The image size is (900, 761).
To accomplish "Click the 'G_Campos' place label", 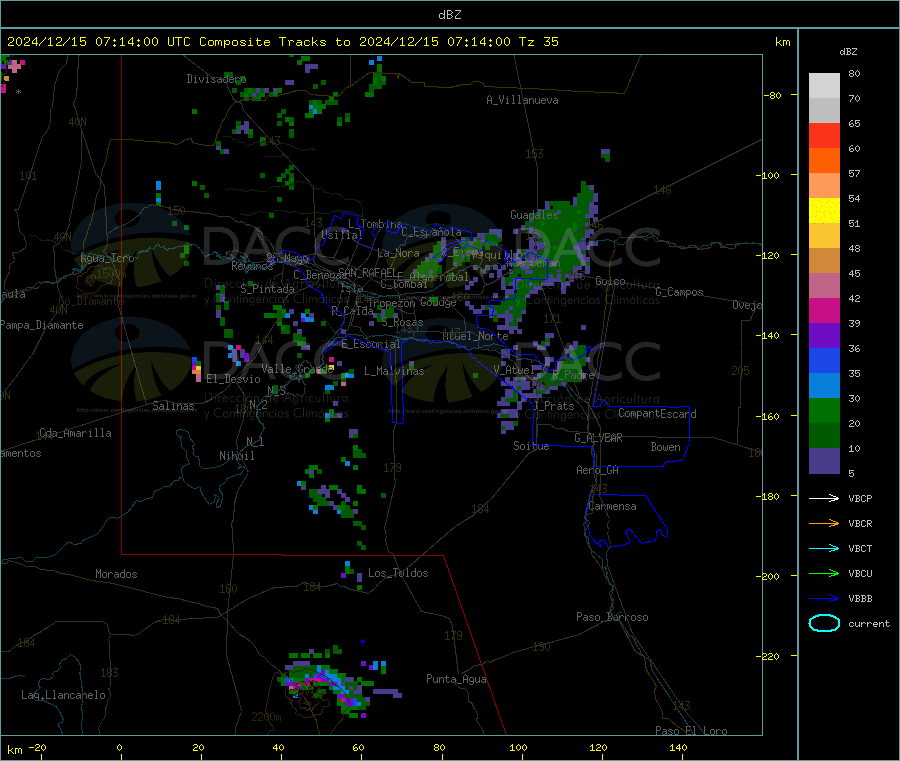I will [679, 292].
